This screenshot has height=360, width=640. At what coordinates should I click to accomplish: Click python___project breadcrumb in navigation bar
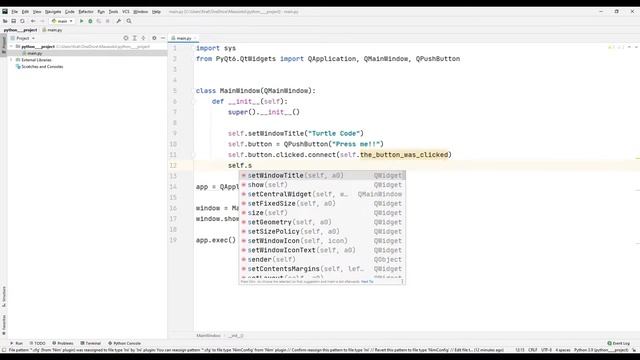point(20,30)
